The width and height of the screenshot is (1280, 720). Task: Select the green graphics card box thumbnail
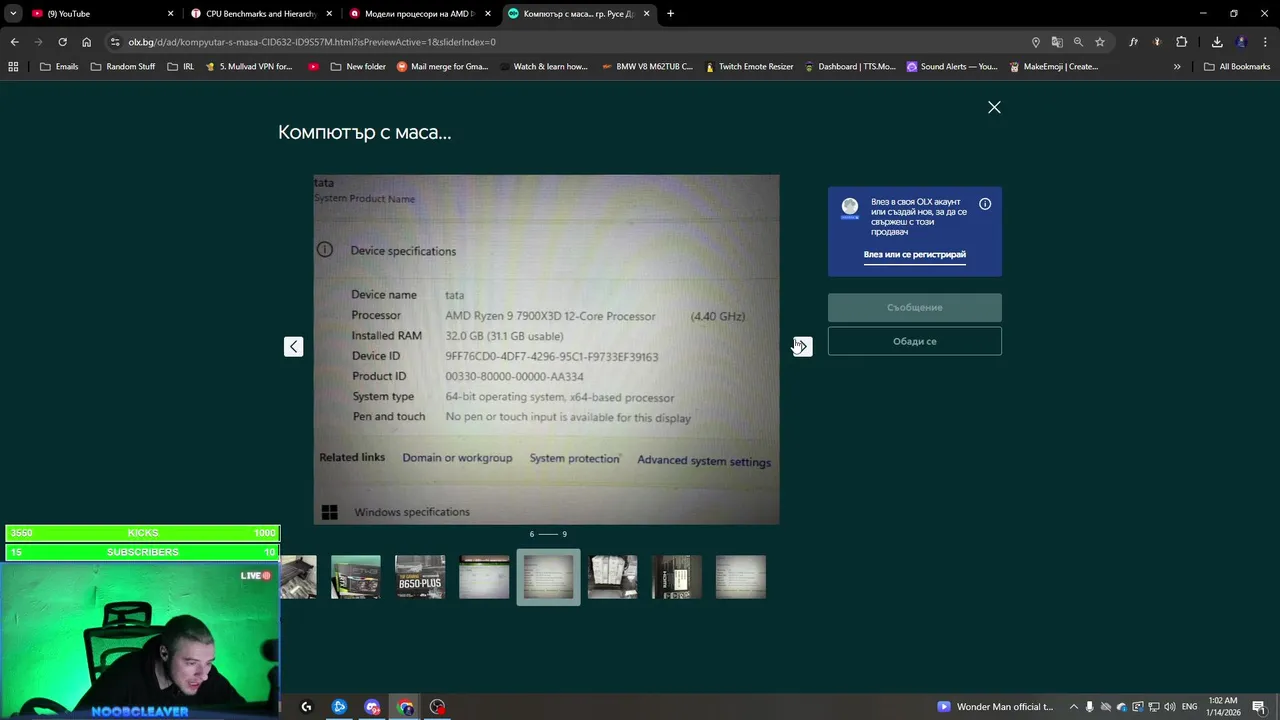tap(356, 577)
